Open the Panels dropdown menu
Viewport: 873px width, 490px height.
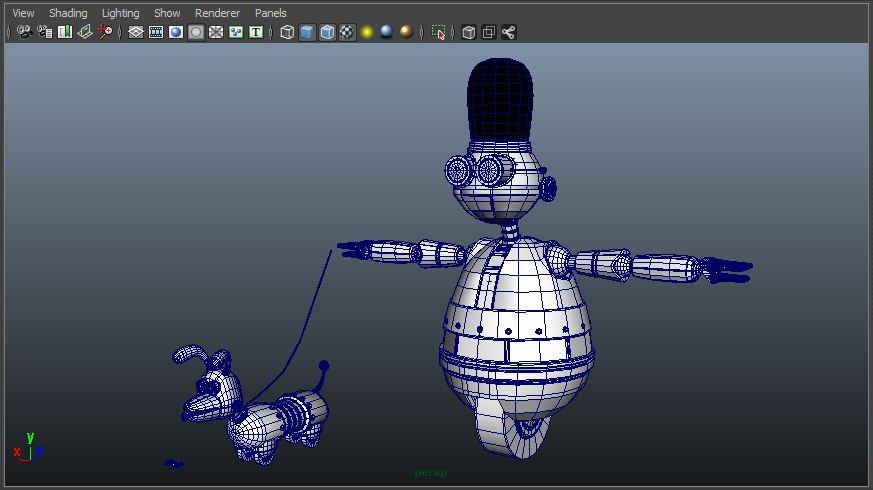click(x=270, y=13)
